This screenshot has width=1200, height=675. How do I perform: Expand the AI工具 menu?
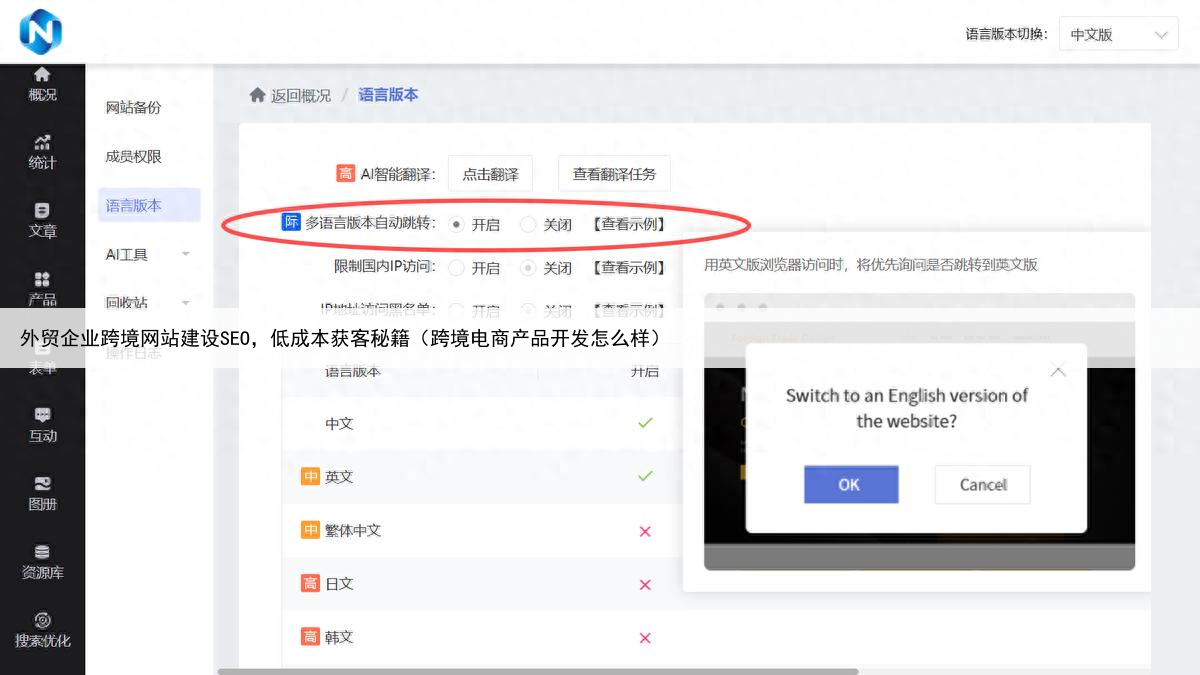tap(128, 254)
